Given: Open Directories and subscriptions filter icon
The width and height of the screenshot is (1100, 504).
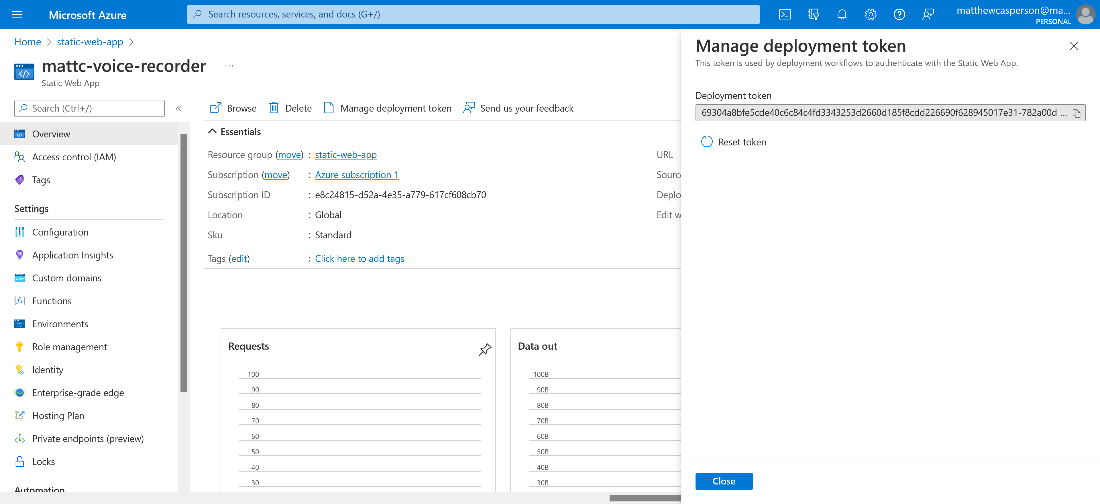Looking at the screenshot, I should (814, 14).
